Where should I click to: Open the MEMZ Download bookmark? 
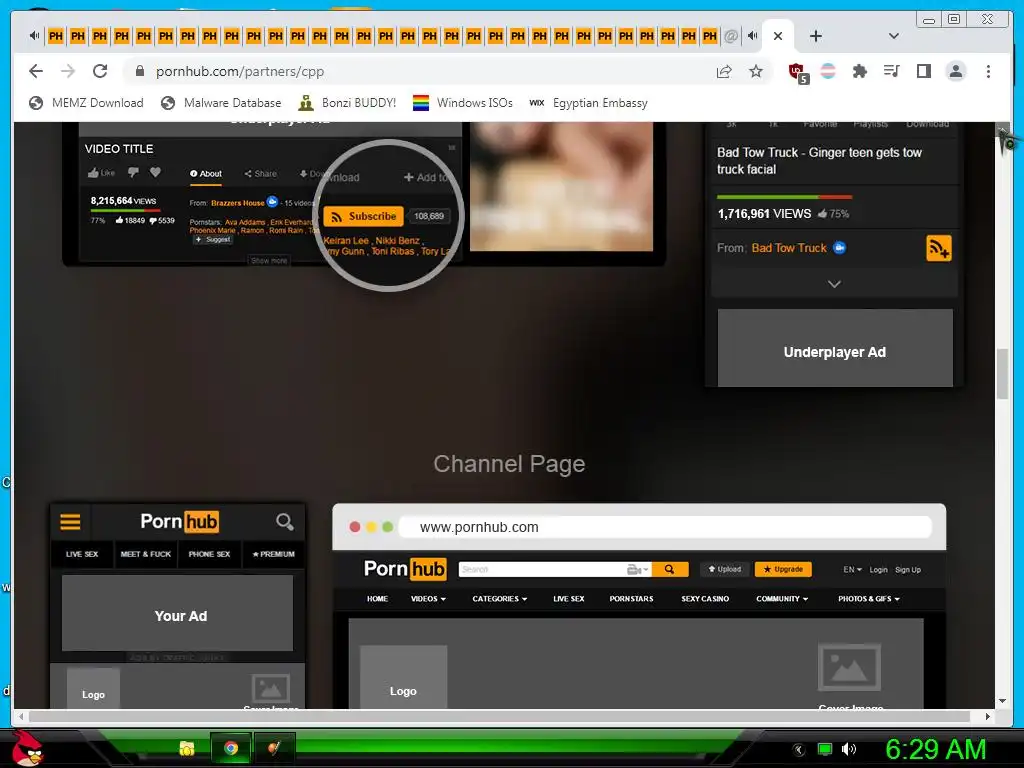[x=86, y=103]
